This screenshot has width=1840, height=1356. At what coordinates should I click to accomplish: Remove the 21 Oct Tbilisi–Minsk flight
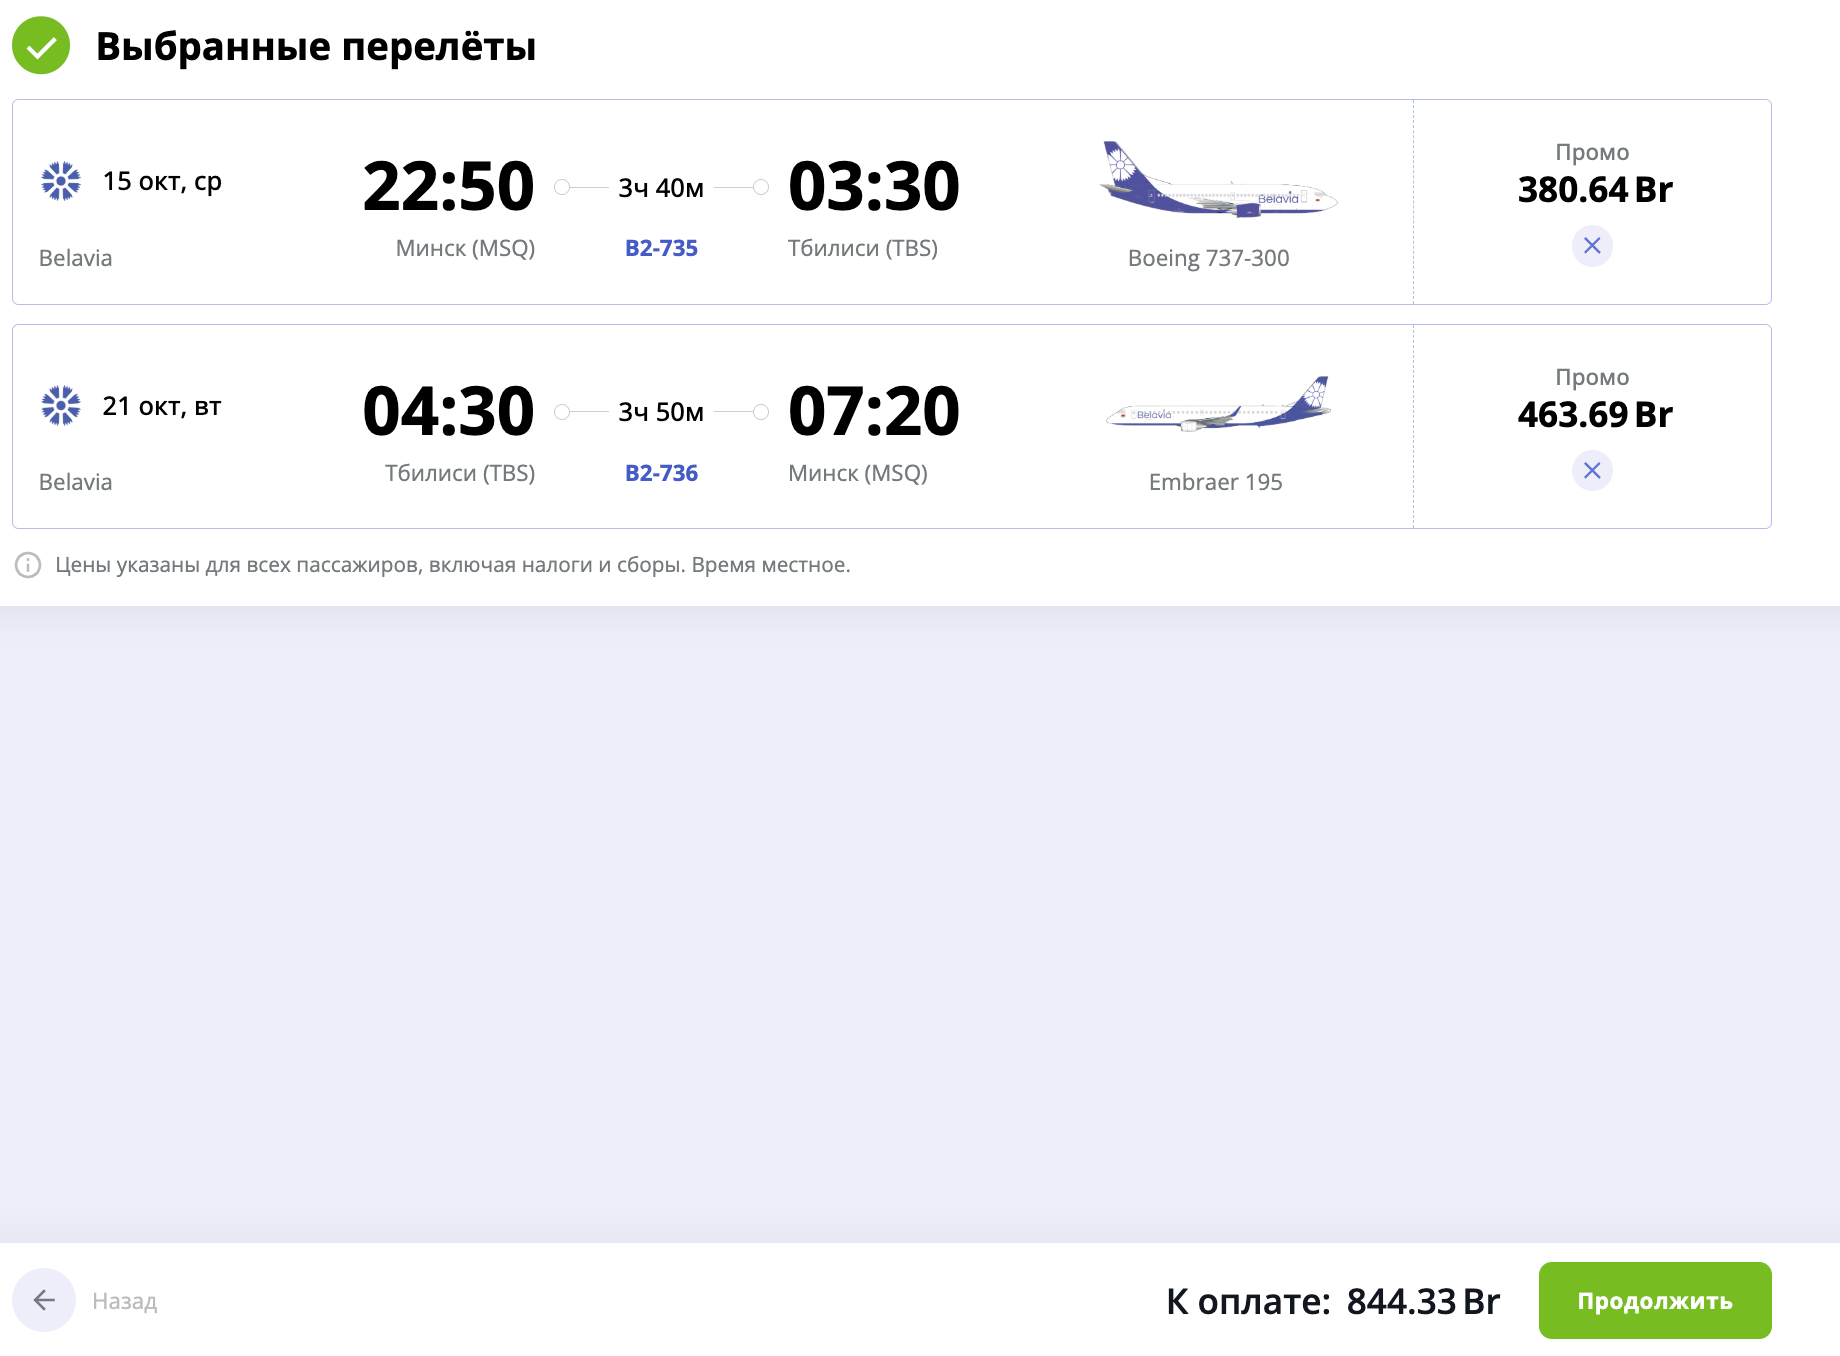pyautogui.click(x=1592, y=471)
